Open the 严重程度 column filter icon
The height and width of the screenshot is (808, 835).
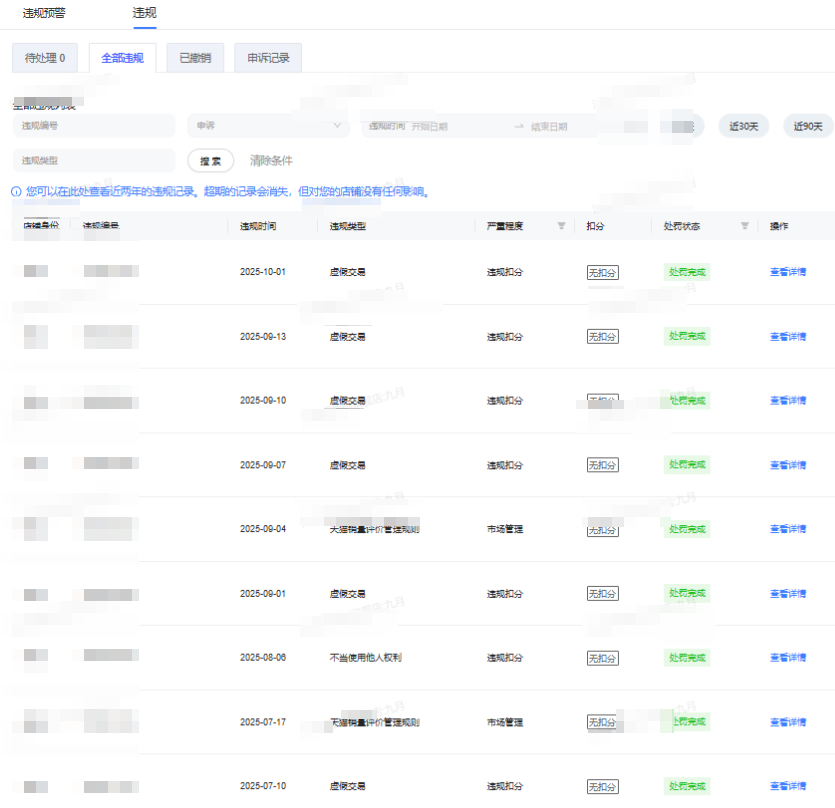coord(561,226)
